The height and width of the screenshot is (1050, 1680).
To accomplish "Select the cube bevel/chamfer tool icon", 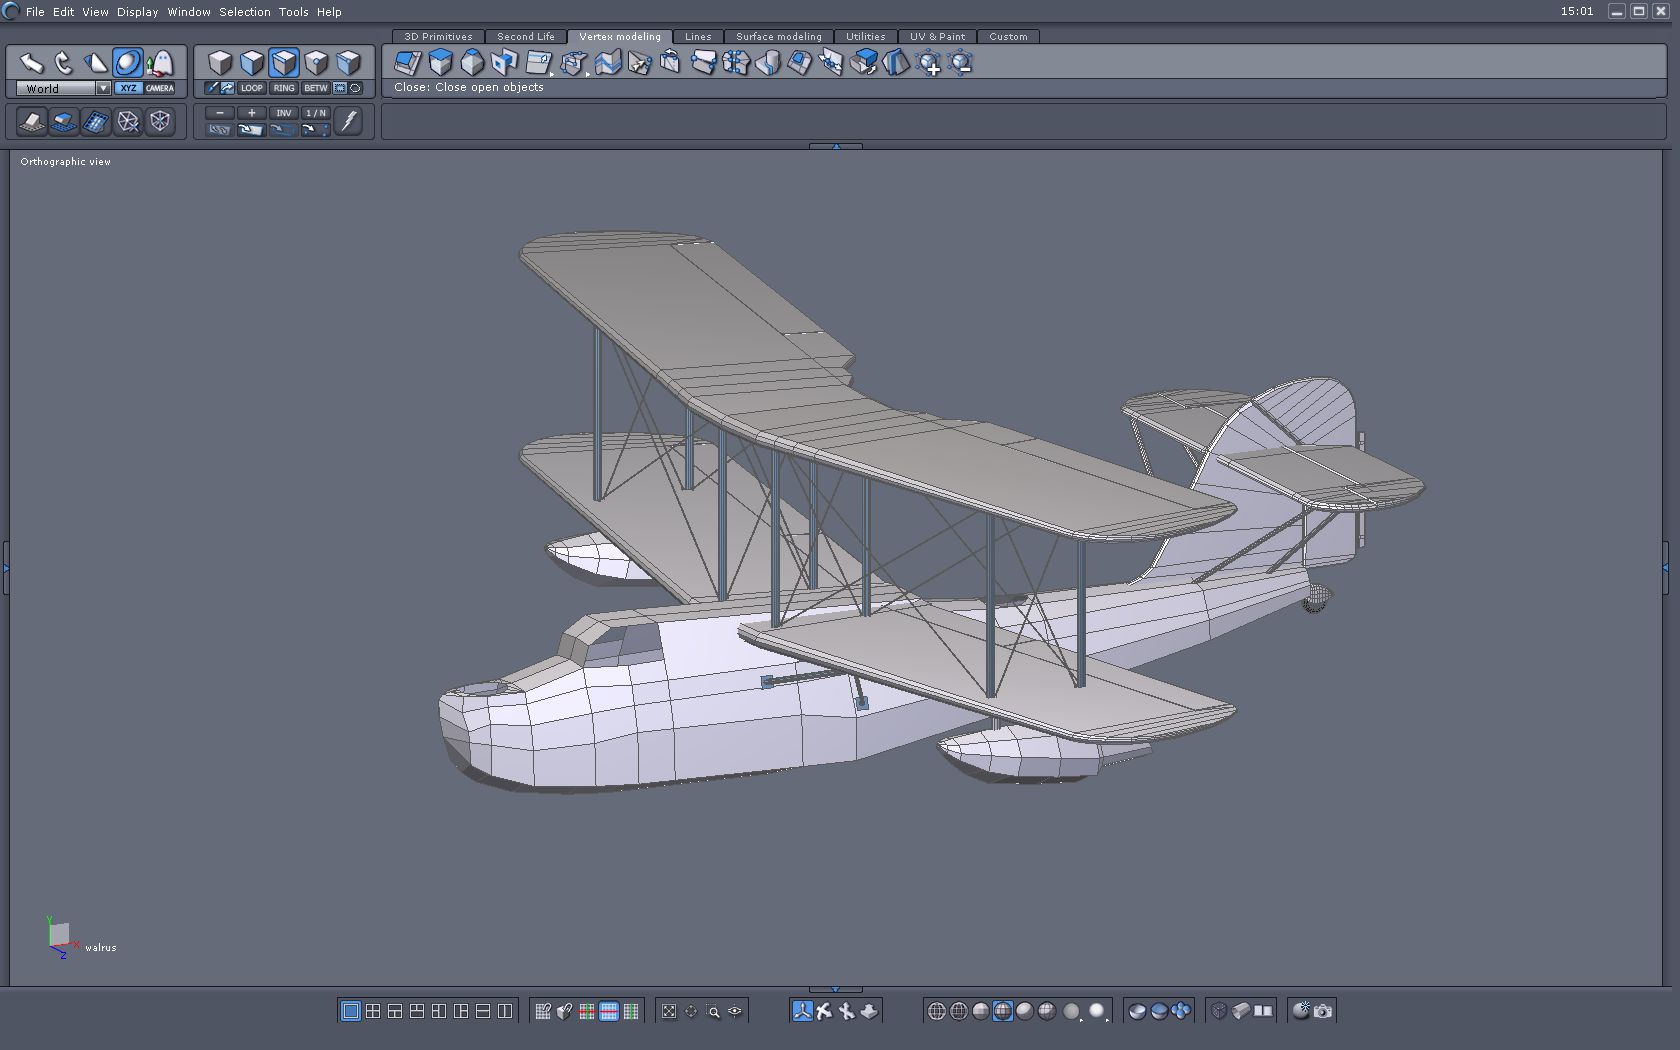I will tap(472, 63).
